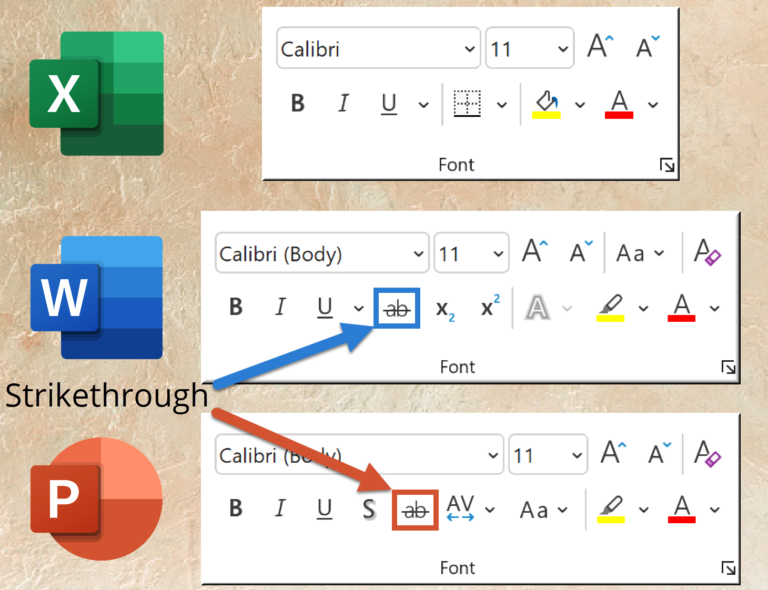
Task: Click Increase Font Size in Excel panel
Action: (x=600, y=47)
